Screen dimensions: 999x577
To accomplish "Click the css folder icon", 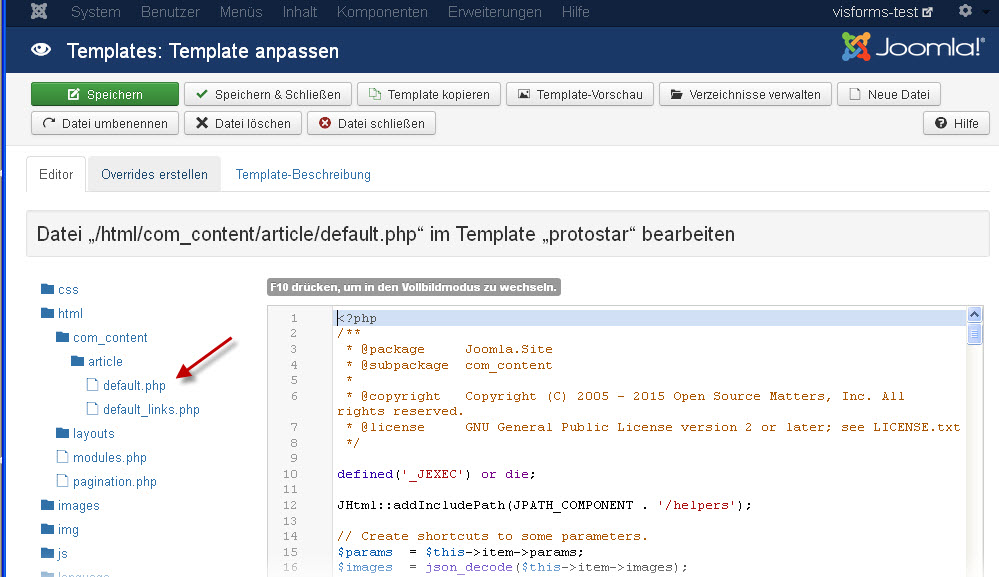I will (47, 289).
